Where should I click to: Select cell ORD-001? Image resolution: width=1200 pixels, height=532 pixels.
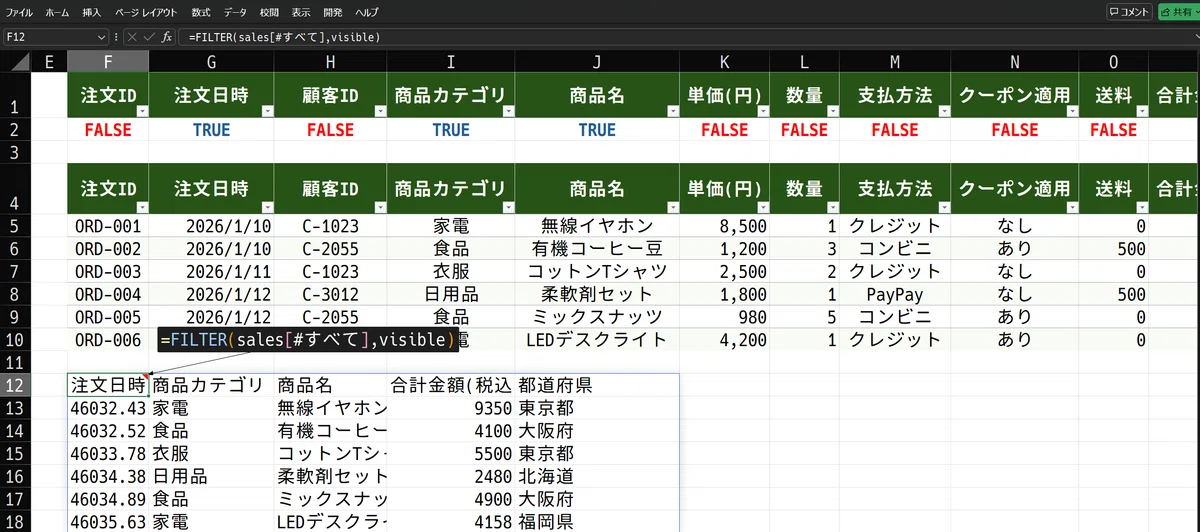108,226
